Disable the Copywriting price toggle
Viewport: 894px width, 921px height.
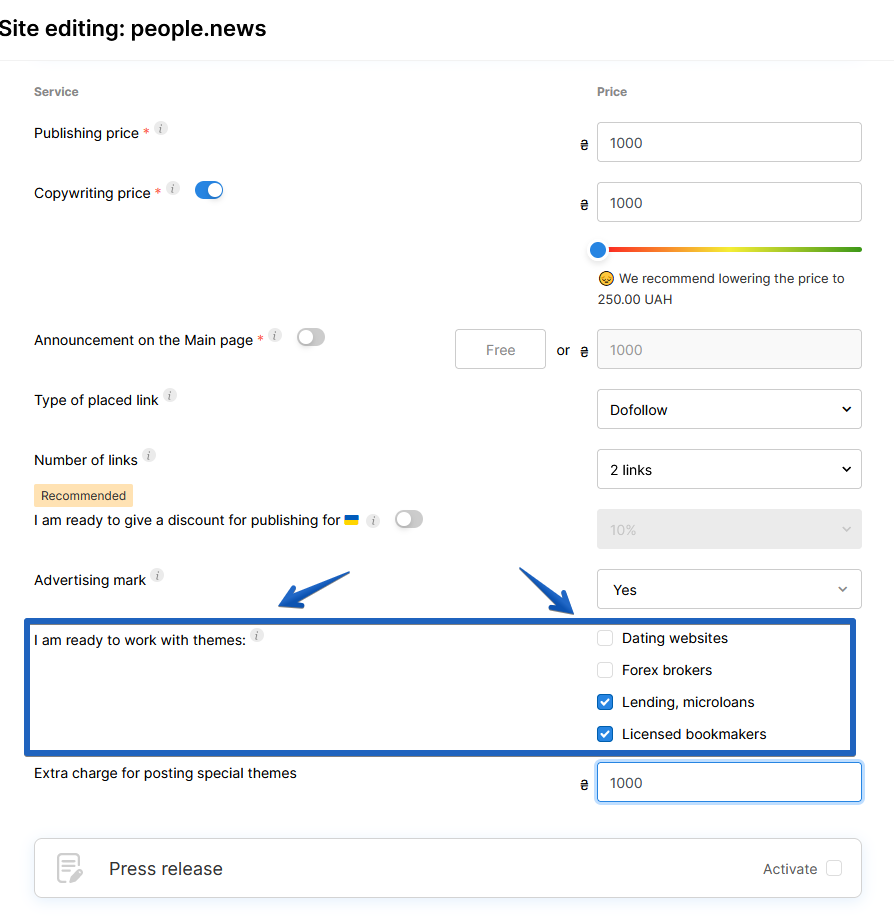click(209, 189)
